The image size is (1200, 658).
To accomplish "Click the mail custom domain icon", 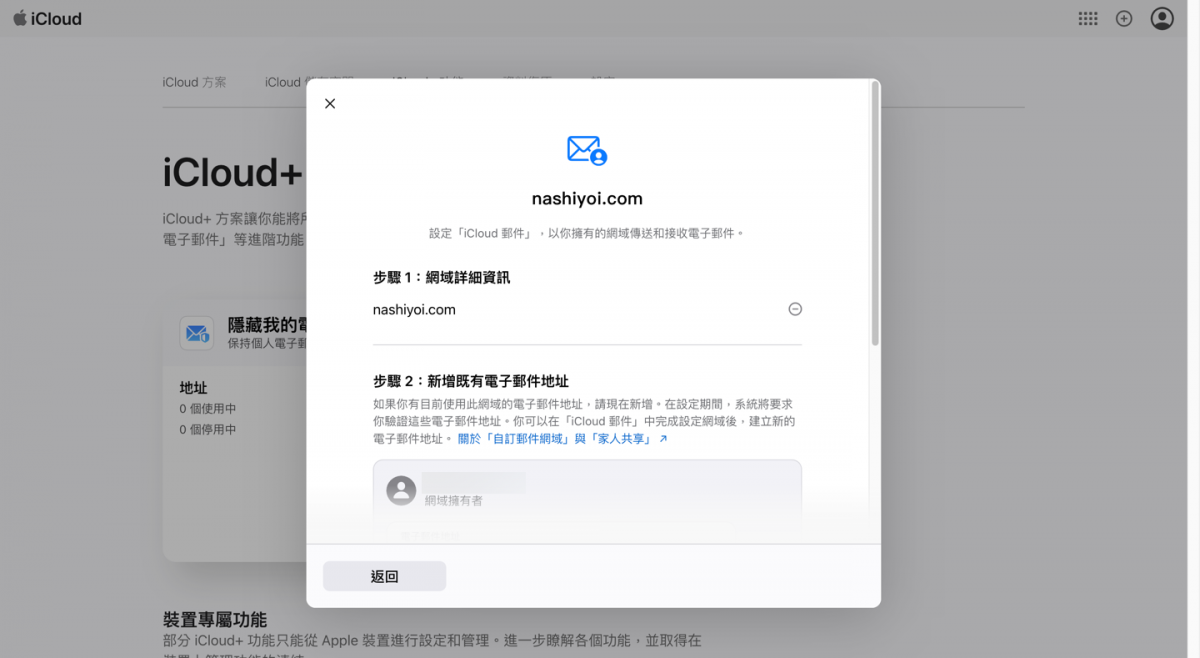I will pos(587,150).
